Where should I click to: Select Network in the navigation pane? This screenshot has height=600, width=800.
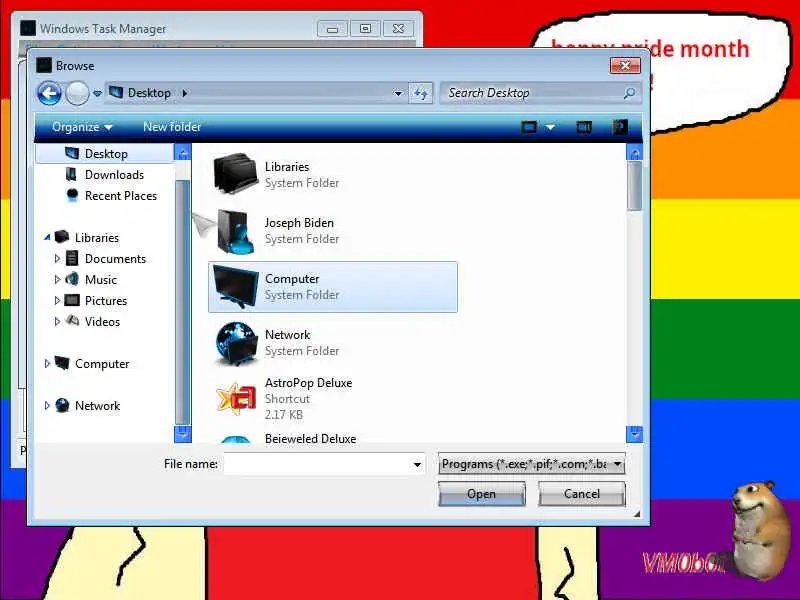pos(97,406)
